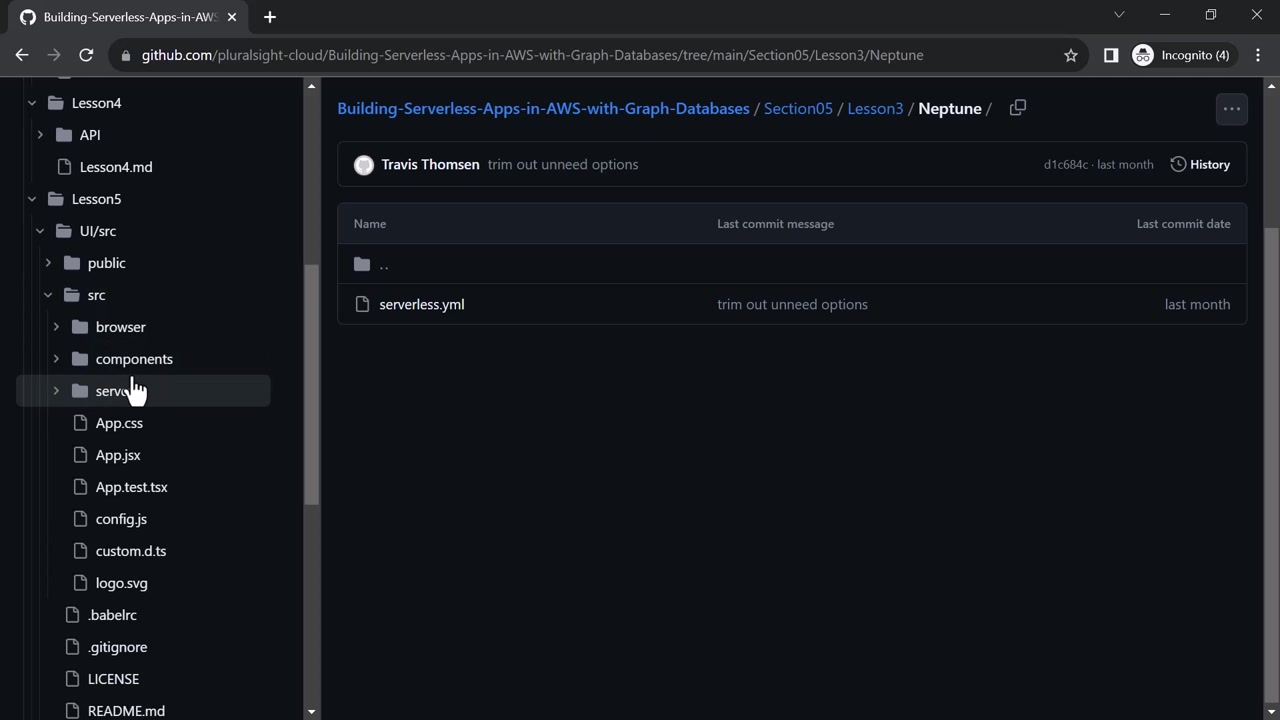Select the browser folder in tree

coord(120,327)
